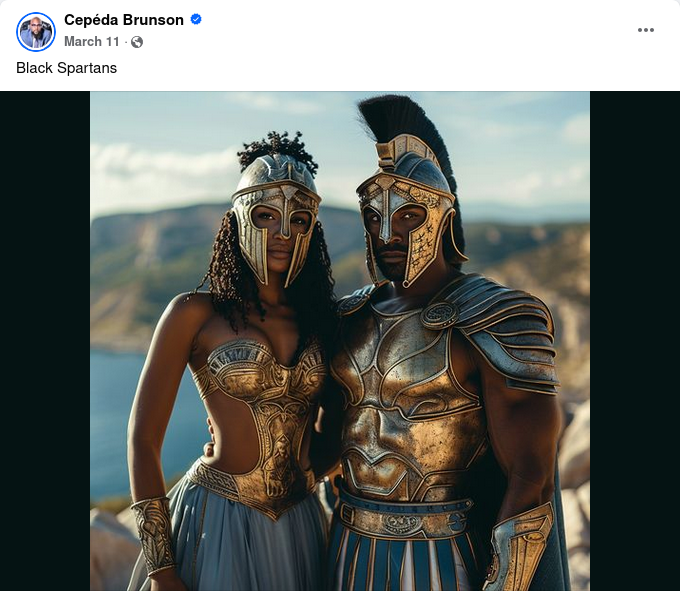The width and height of the screenshot is (680, 591).
Task: Click the man's ornate belt buckle
Action: (403, 523)
